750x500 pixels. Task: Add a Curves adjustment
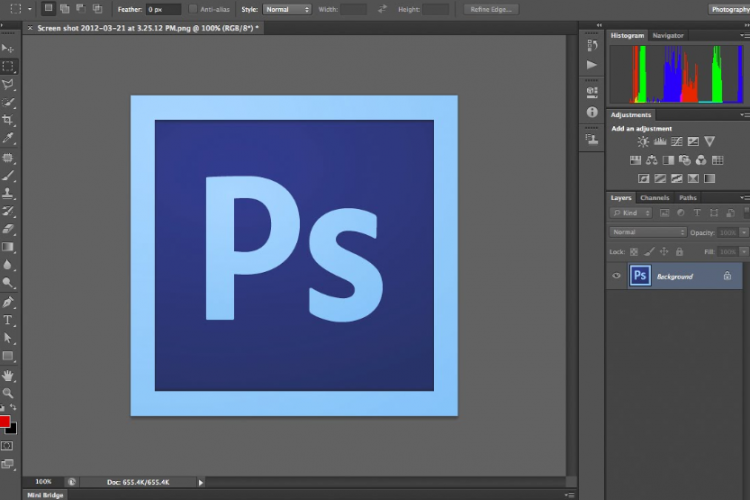click(677, 142)
